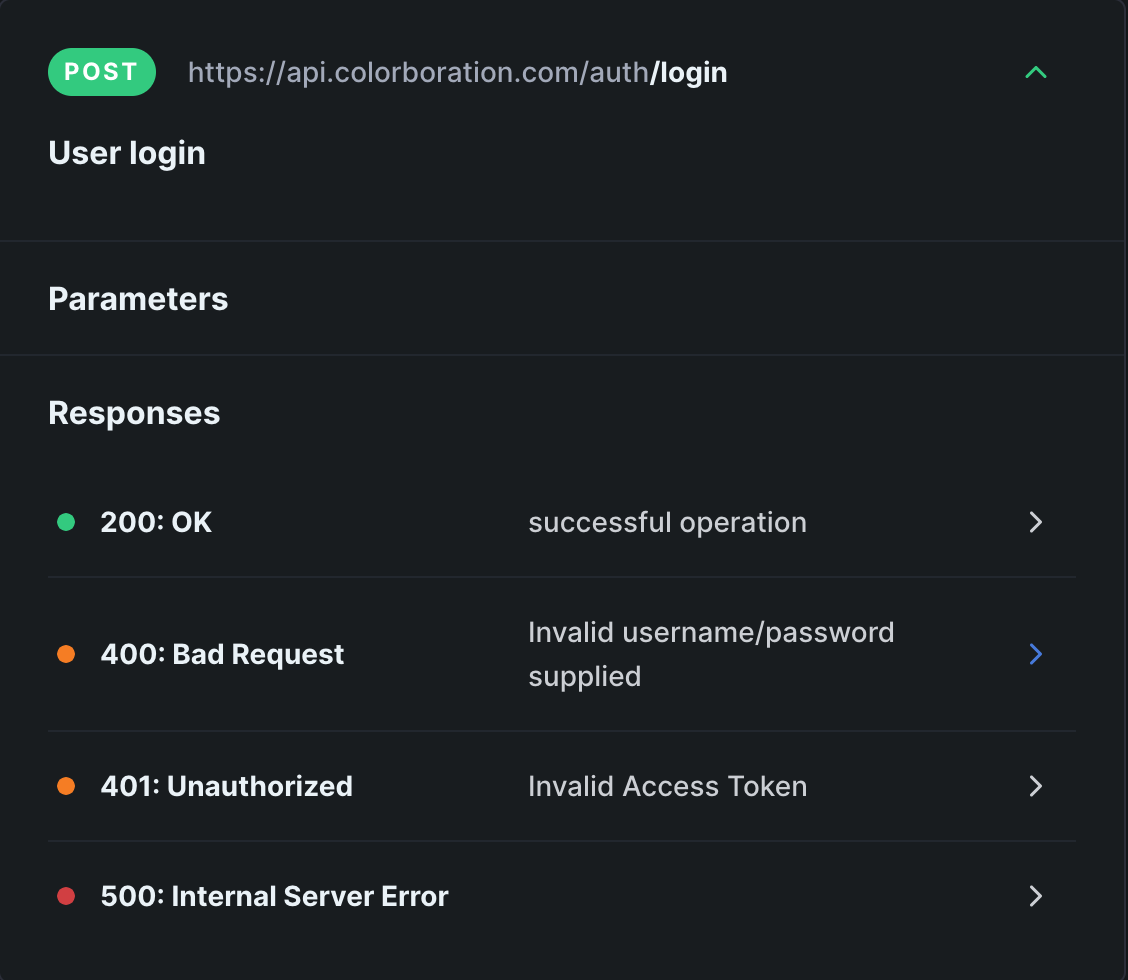The width and height of the screenshot is (1128, 980).
Task: Click 'Invalid username/password supplied' description
Action: pos(711,654)
